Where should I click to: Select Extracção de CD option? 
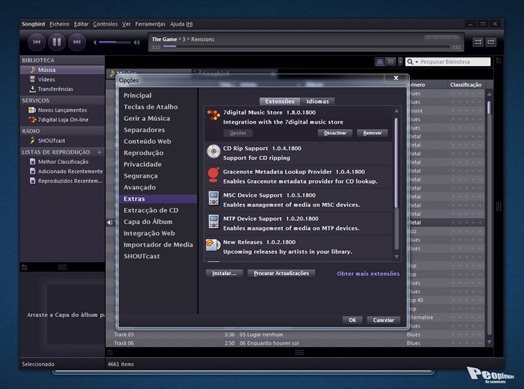(x=151, y=210)
